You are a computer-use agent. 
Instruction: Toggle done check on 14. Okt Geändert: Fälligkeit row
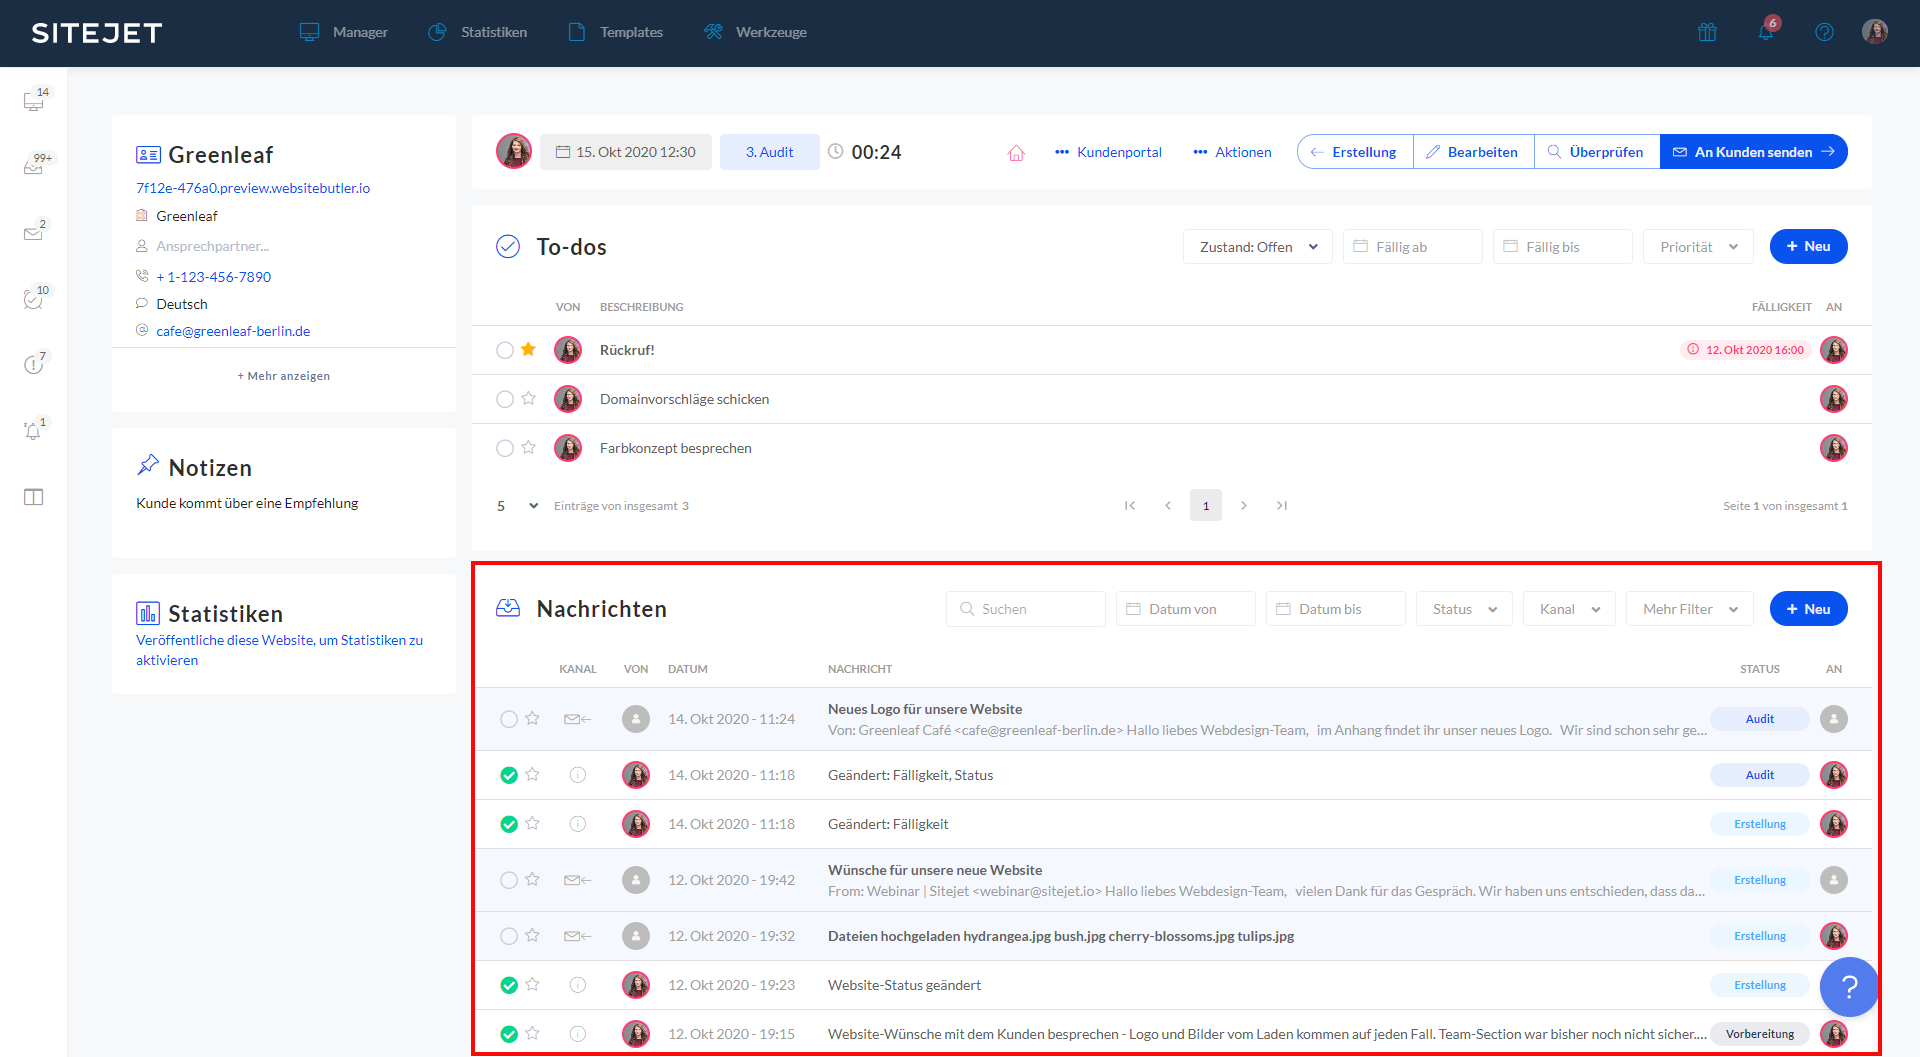click(509, 824)
